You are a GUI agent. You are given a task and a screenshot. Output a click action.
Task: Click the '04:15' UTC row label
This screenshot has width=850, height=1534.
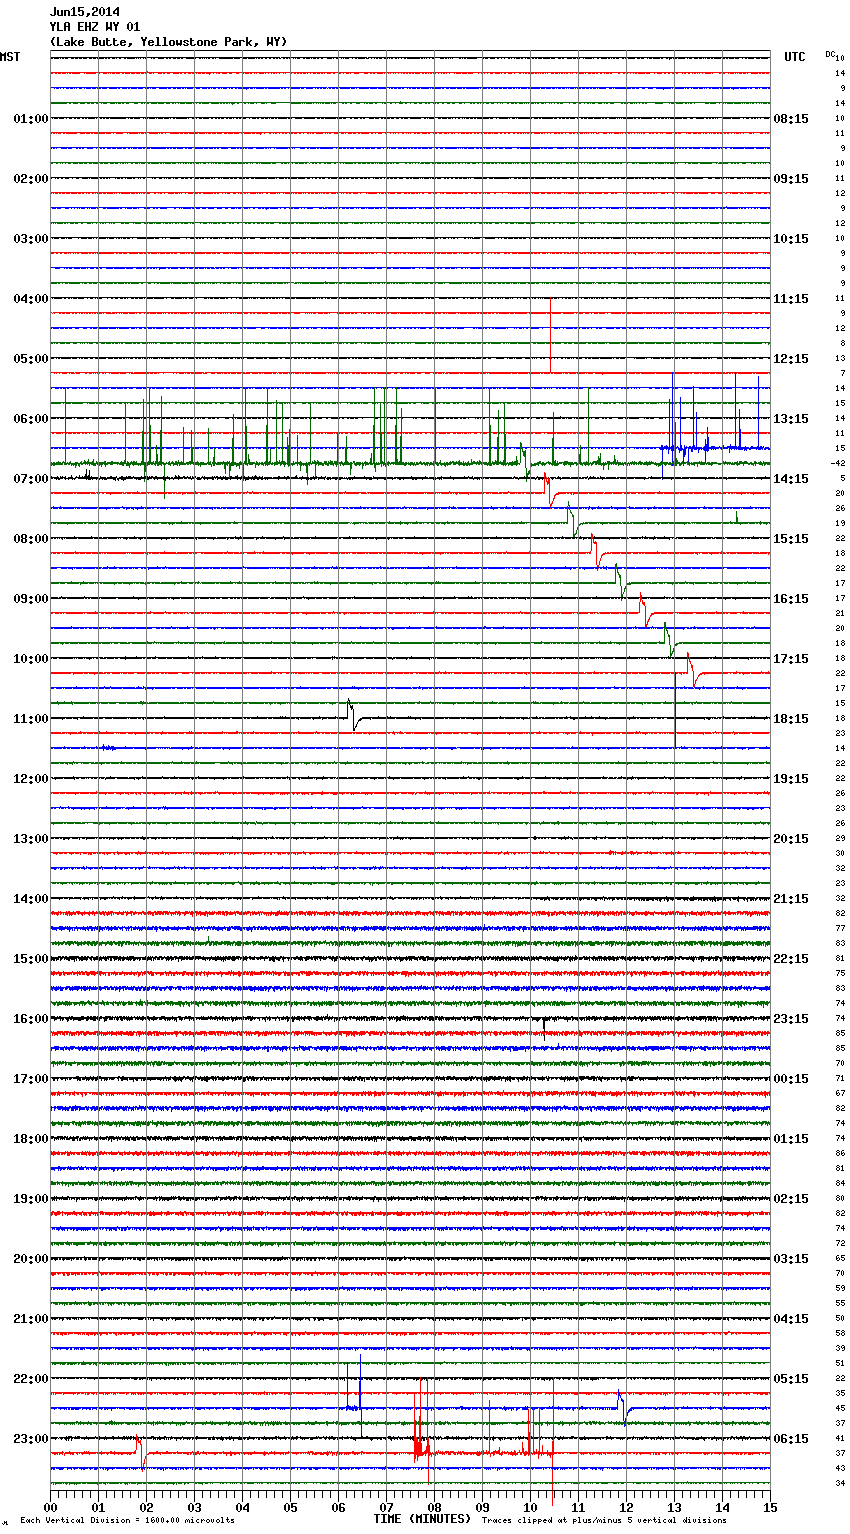pyautogui.click(x=791, y=1319)
